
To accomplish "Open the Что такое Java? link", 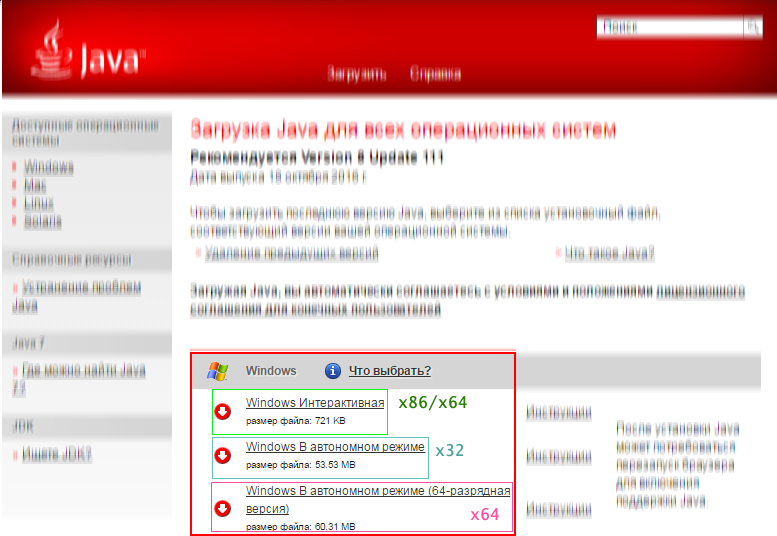I will coord(609,254).
